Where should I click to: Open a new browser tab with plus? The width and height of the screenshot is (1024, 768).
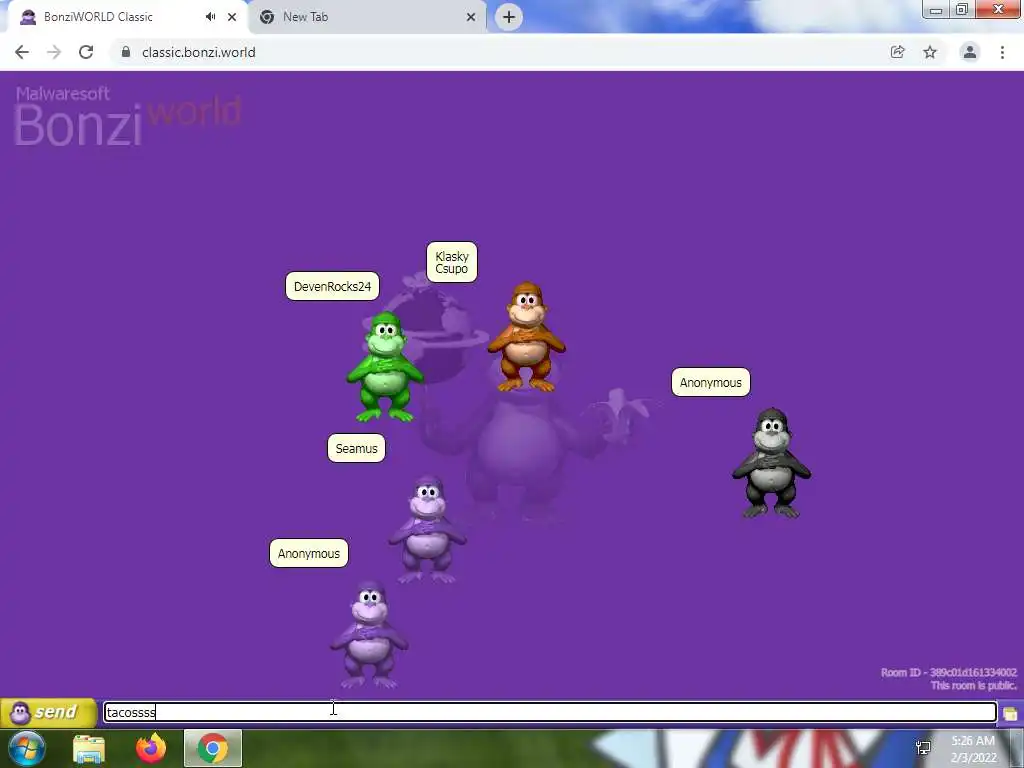[509, 17]
